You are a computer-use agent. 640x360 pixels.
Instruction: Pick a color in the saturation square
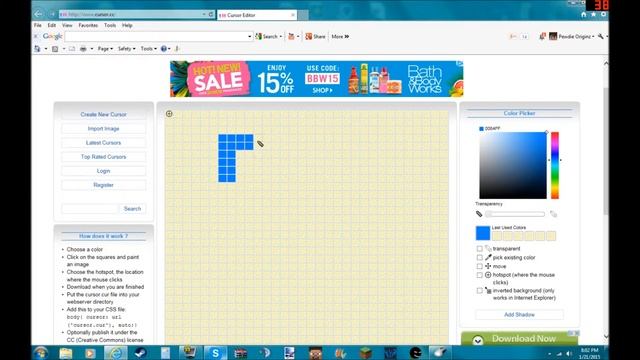point(513,165)
